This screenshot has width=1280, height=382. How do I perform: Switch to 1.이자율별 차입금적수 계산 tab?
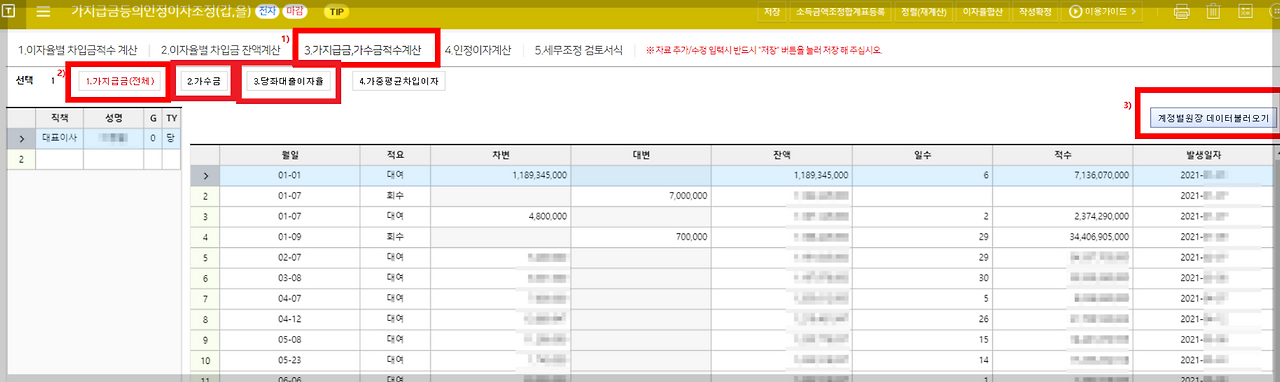(77, 49)
